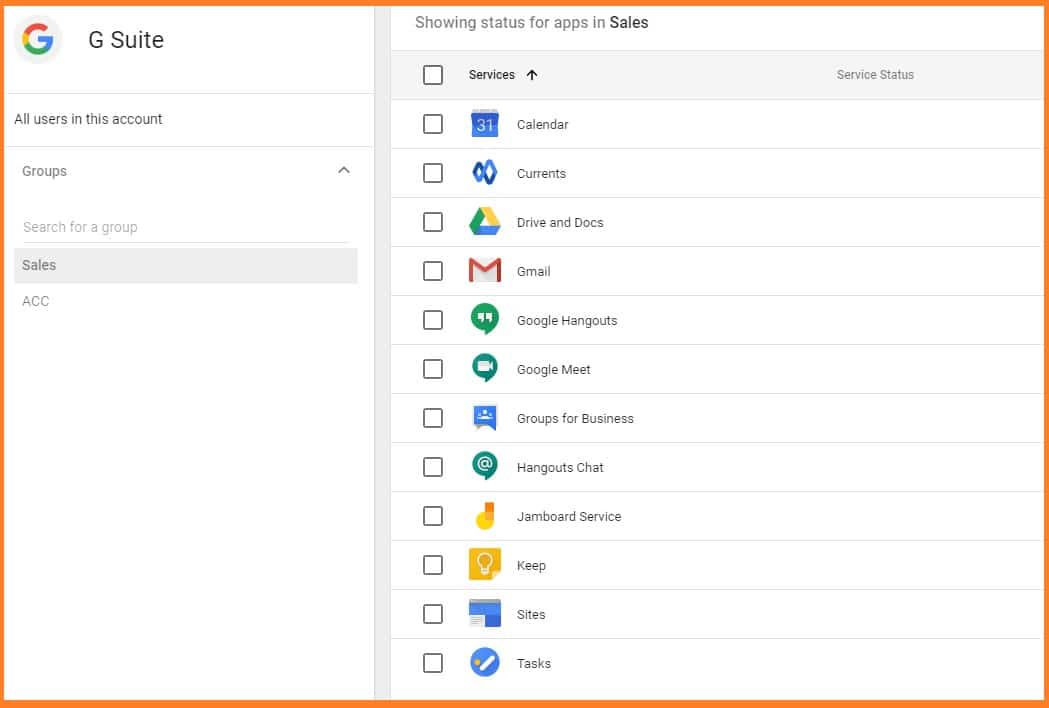
Task: Focus the Search for a group field
Action: (186, 227)
